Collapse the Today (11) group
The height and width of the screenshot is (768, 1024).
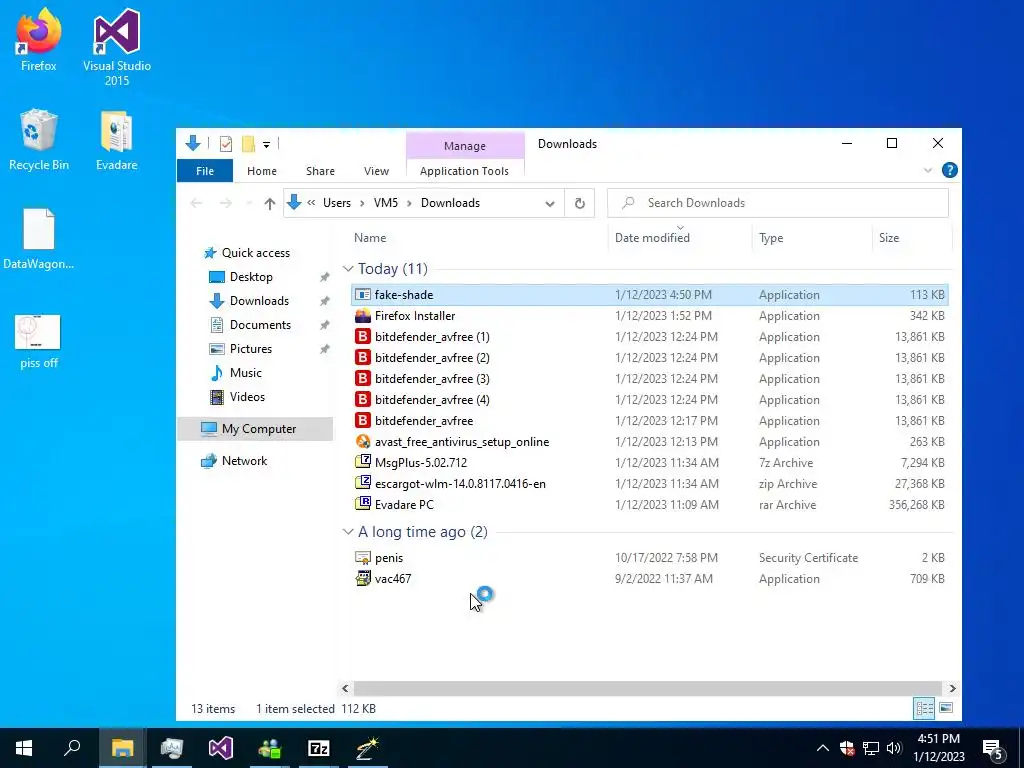348,269
